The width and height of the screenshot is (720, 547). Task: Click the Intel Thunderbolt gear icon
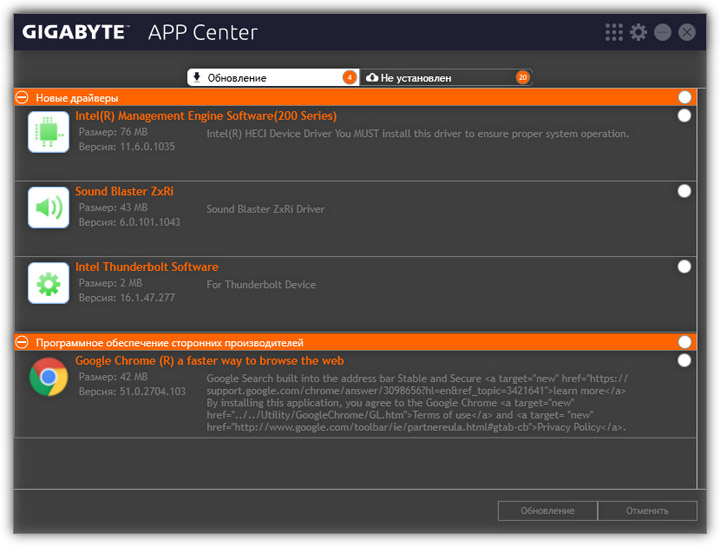pos(48,283)
